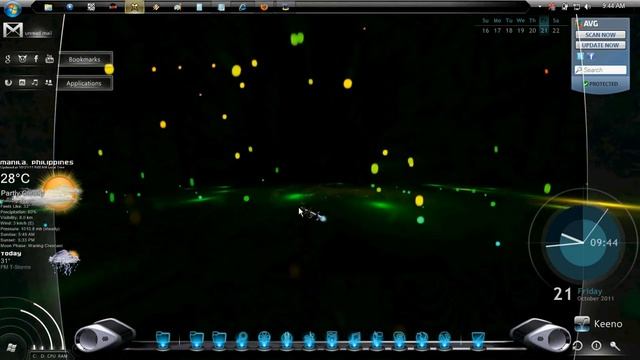Select day 16 on the calendar

(485, 31)
